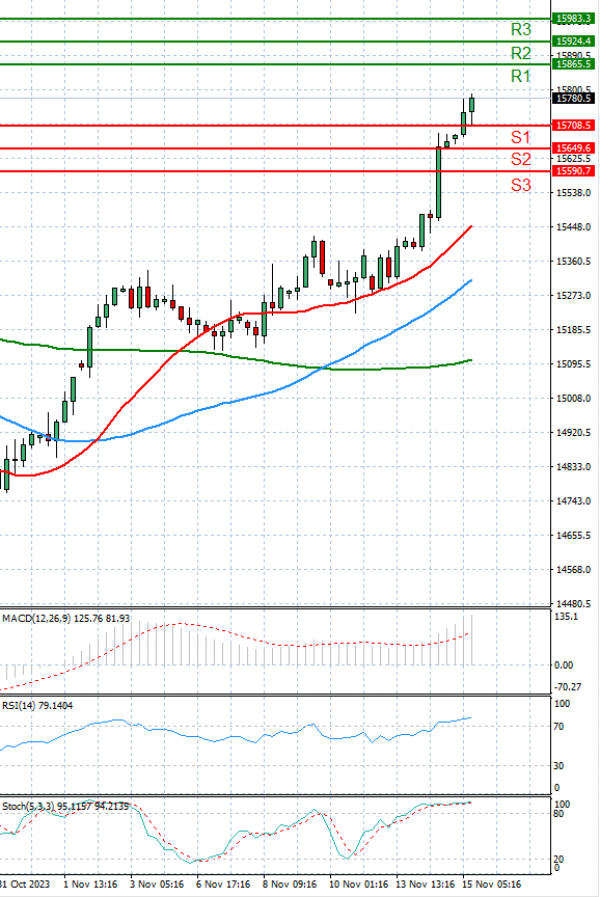Click the 13 Nov 13:16 time label
The height and width of the screenshot is (897, 600).
[425, 884]
